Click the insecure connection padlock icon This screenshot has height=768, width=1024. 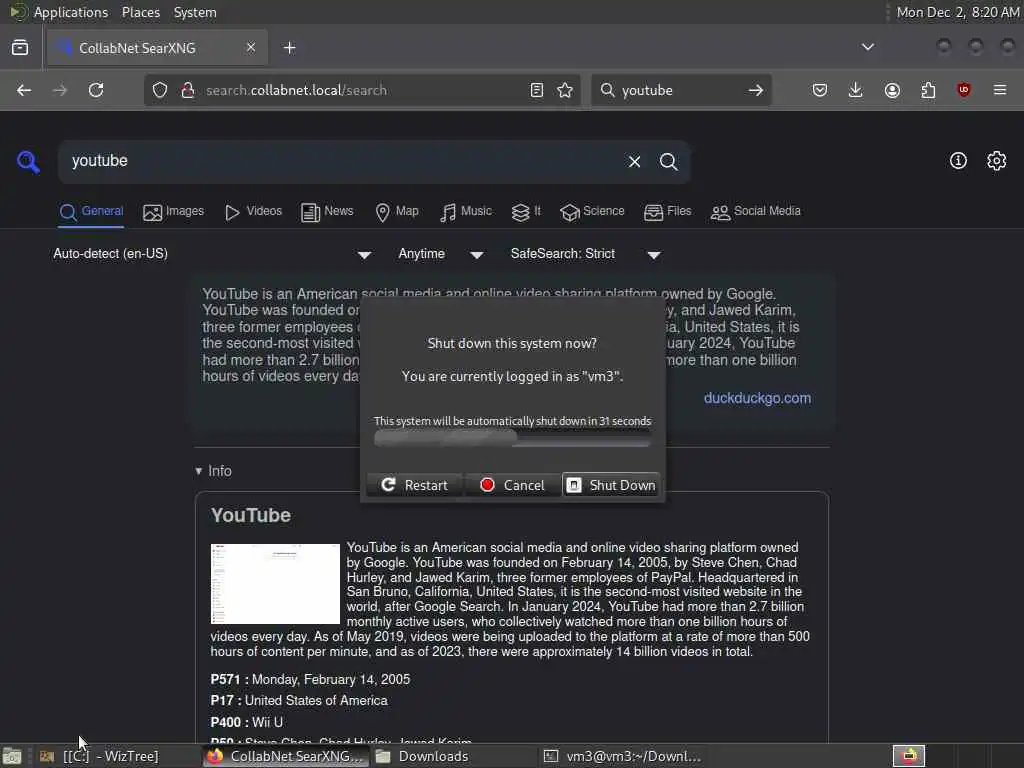187,90
